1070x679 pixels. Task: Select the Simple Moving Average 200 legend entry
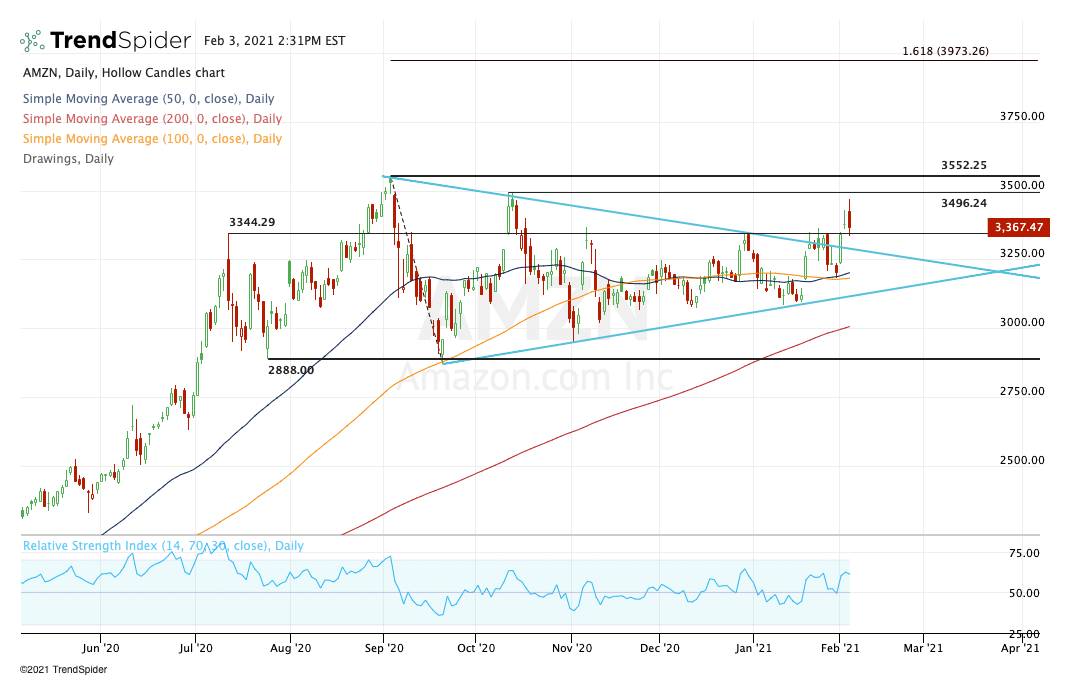tap(152, 119)
